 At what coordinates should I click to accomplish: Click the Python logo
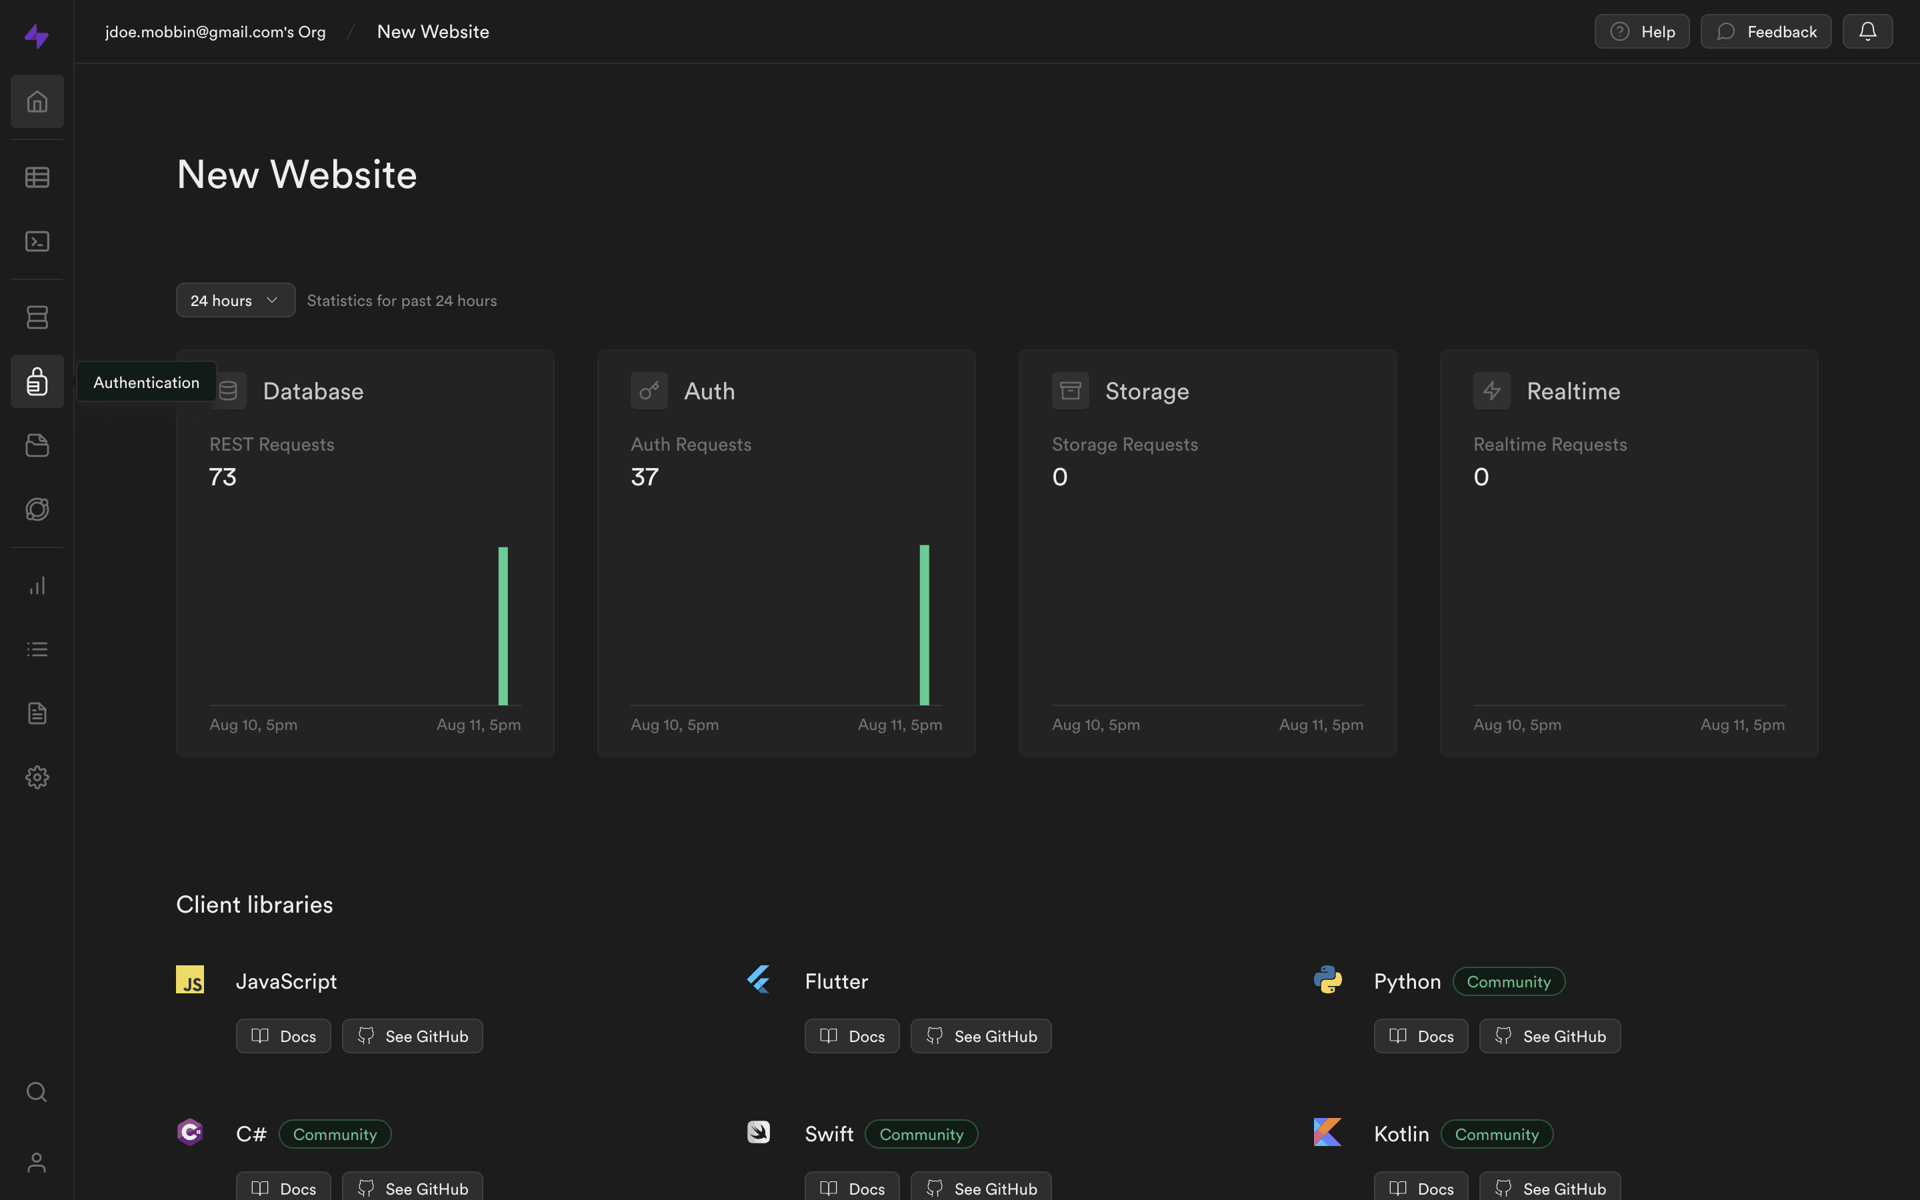click(x=1328, y=979)
